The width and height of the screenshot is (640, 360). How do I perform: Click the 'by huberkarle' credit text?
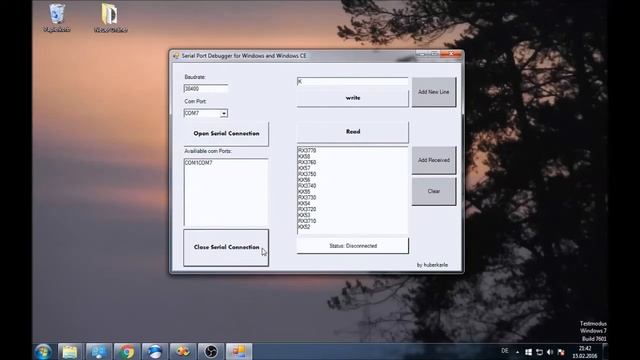pyautogui.click(x=432, y=265)
